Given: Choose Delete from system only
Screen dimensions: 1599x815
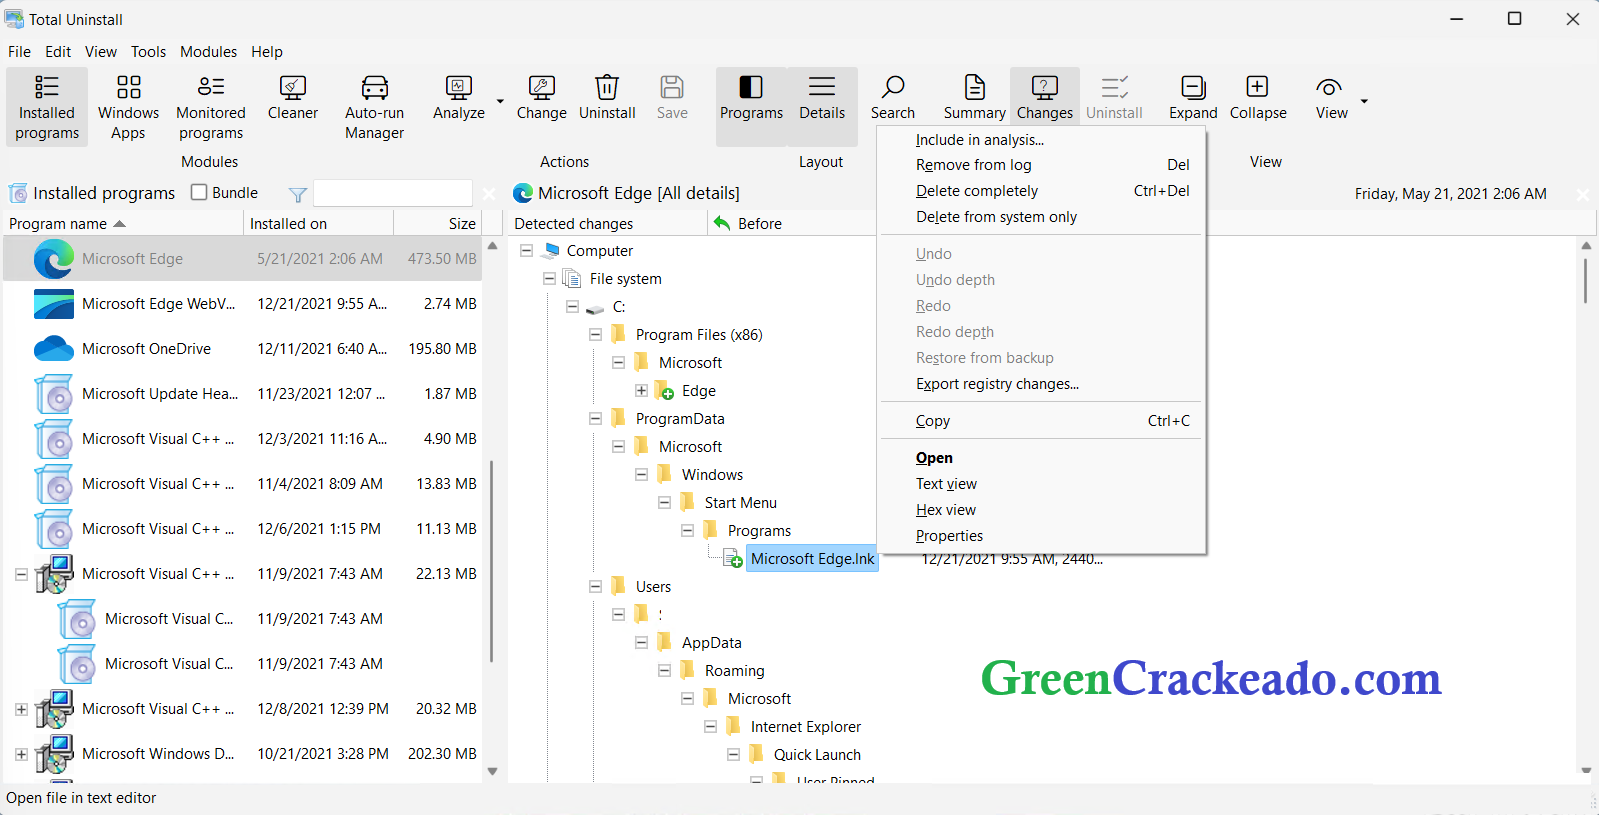Looking at the screenshot, I should tap(1041, 217).
